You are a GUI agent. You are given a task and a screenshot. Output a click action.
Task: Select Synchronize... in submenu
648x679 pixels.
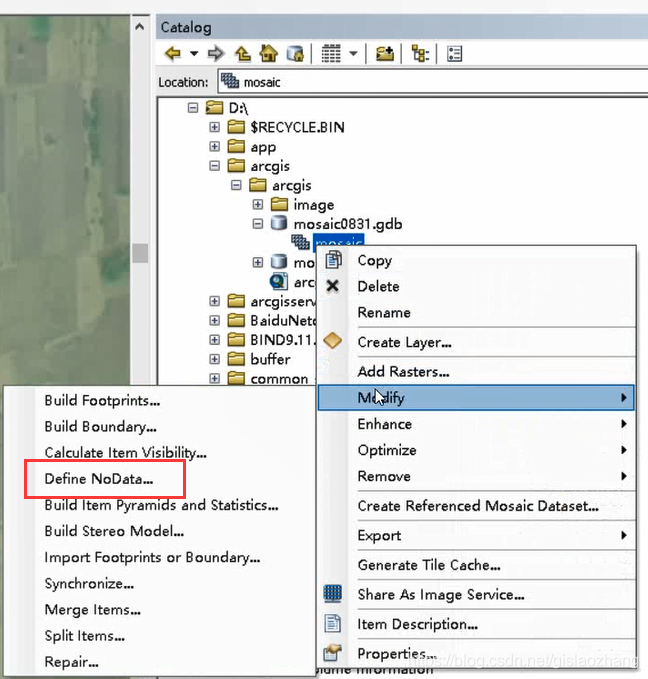[x=159, y=583]
